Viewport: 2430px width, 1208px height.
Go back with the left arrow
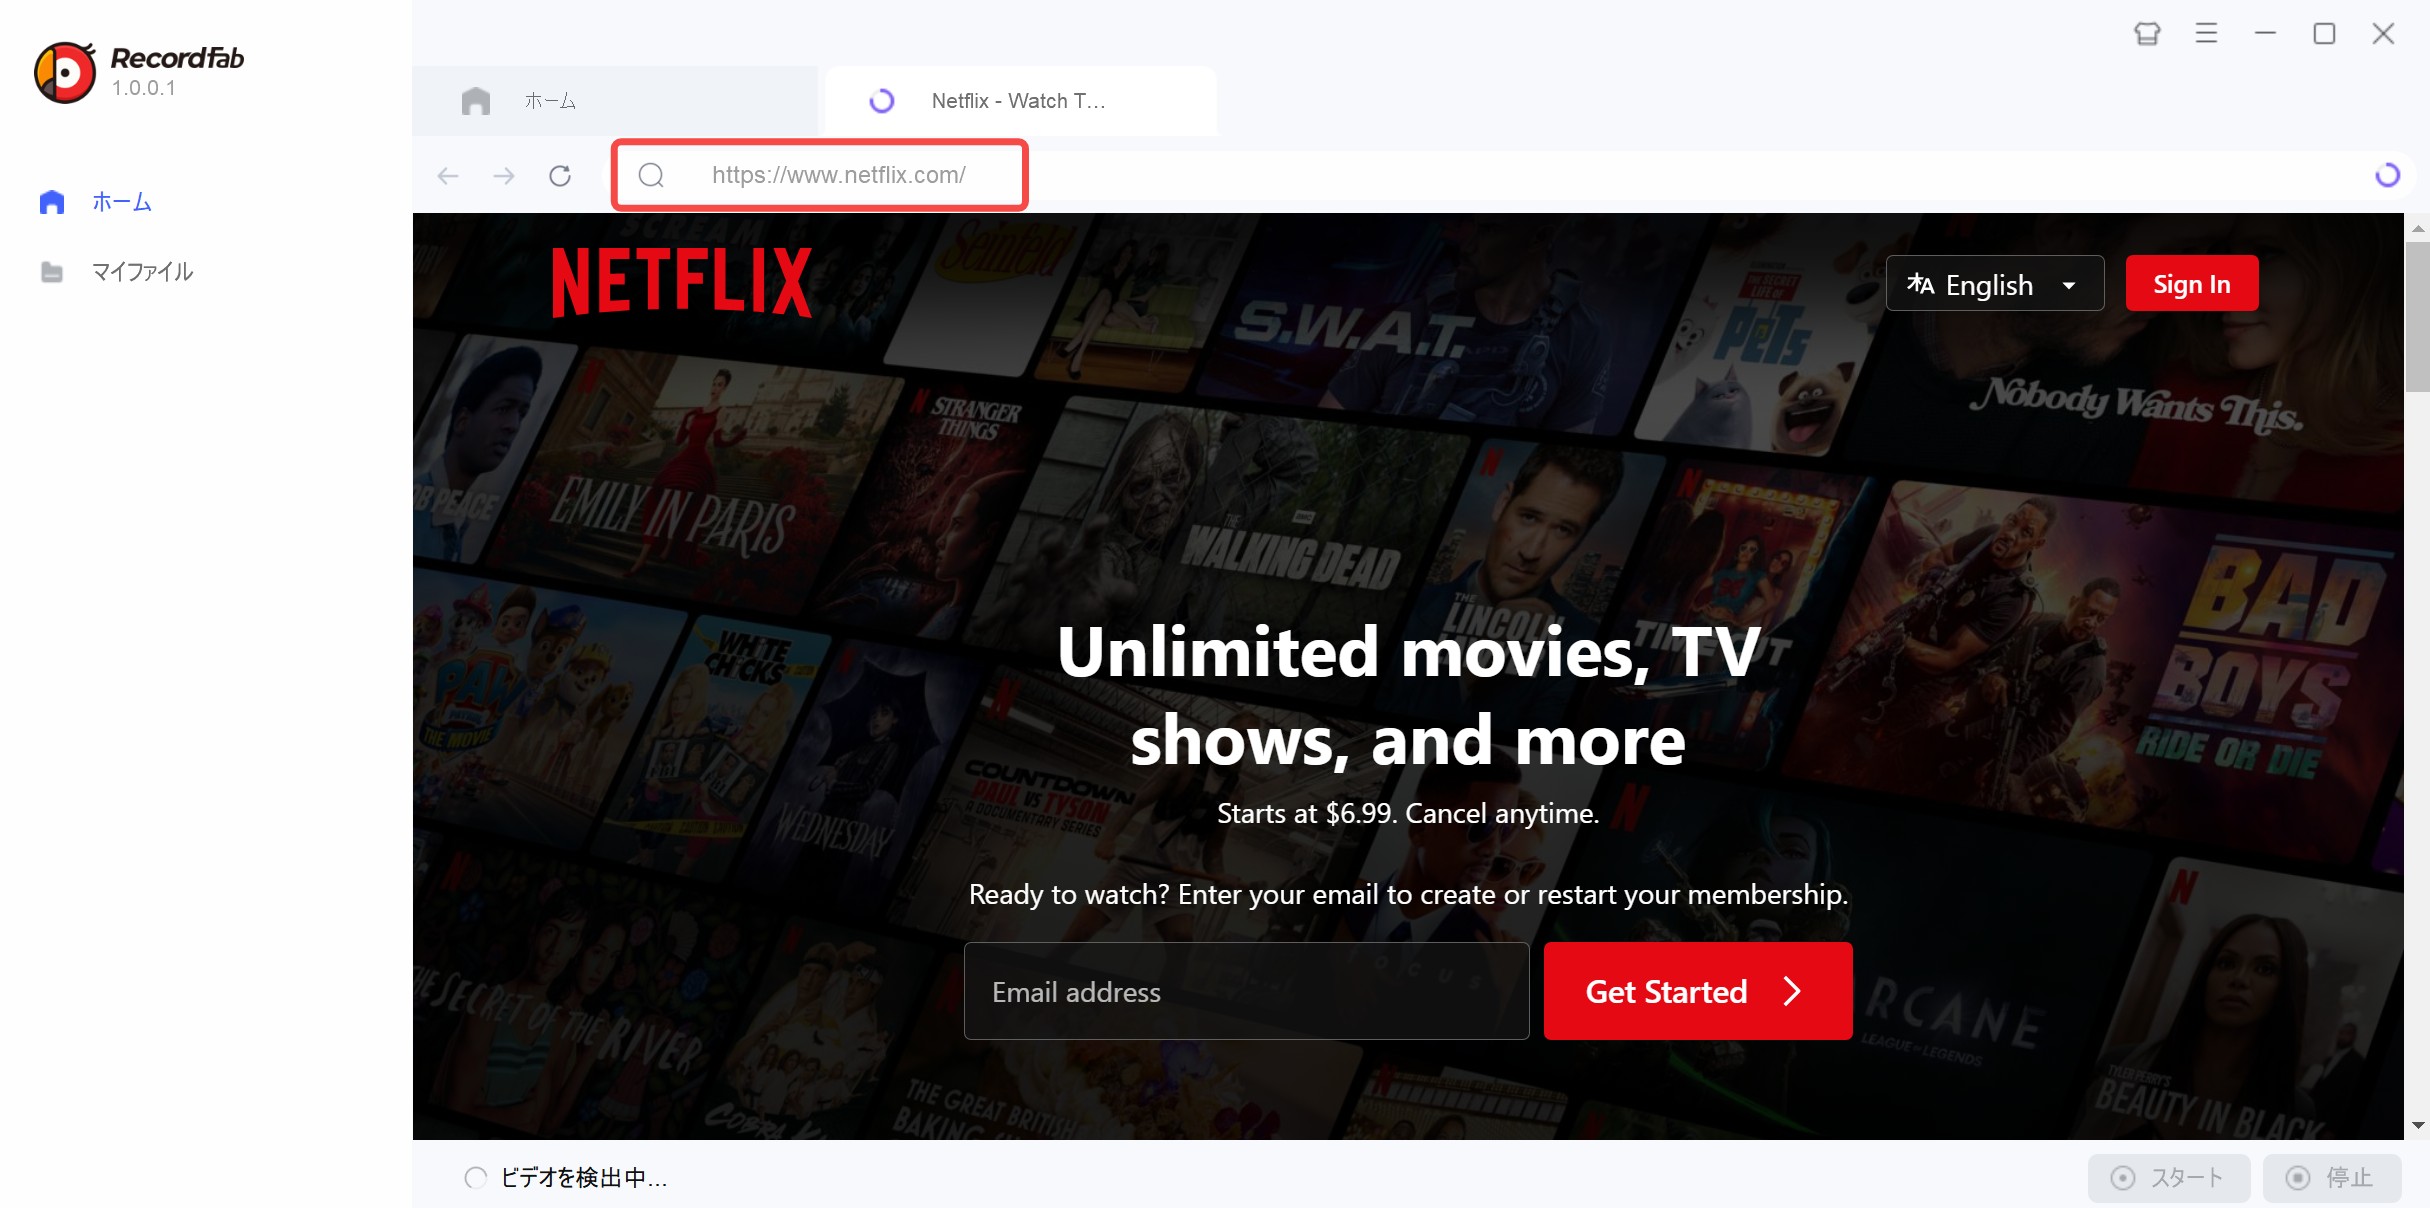point(448,176)
